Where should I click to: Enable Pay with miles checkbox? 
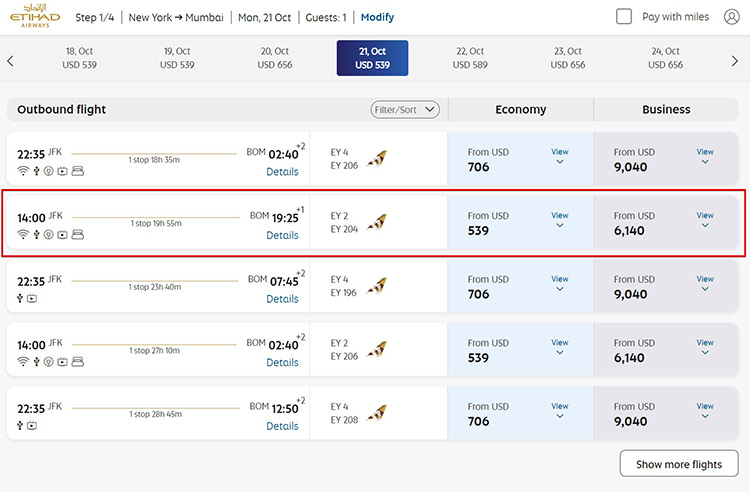click(x=624, y=17)
